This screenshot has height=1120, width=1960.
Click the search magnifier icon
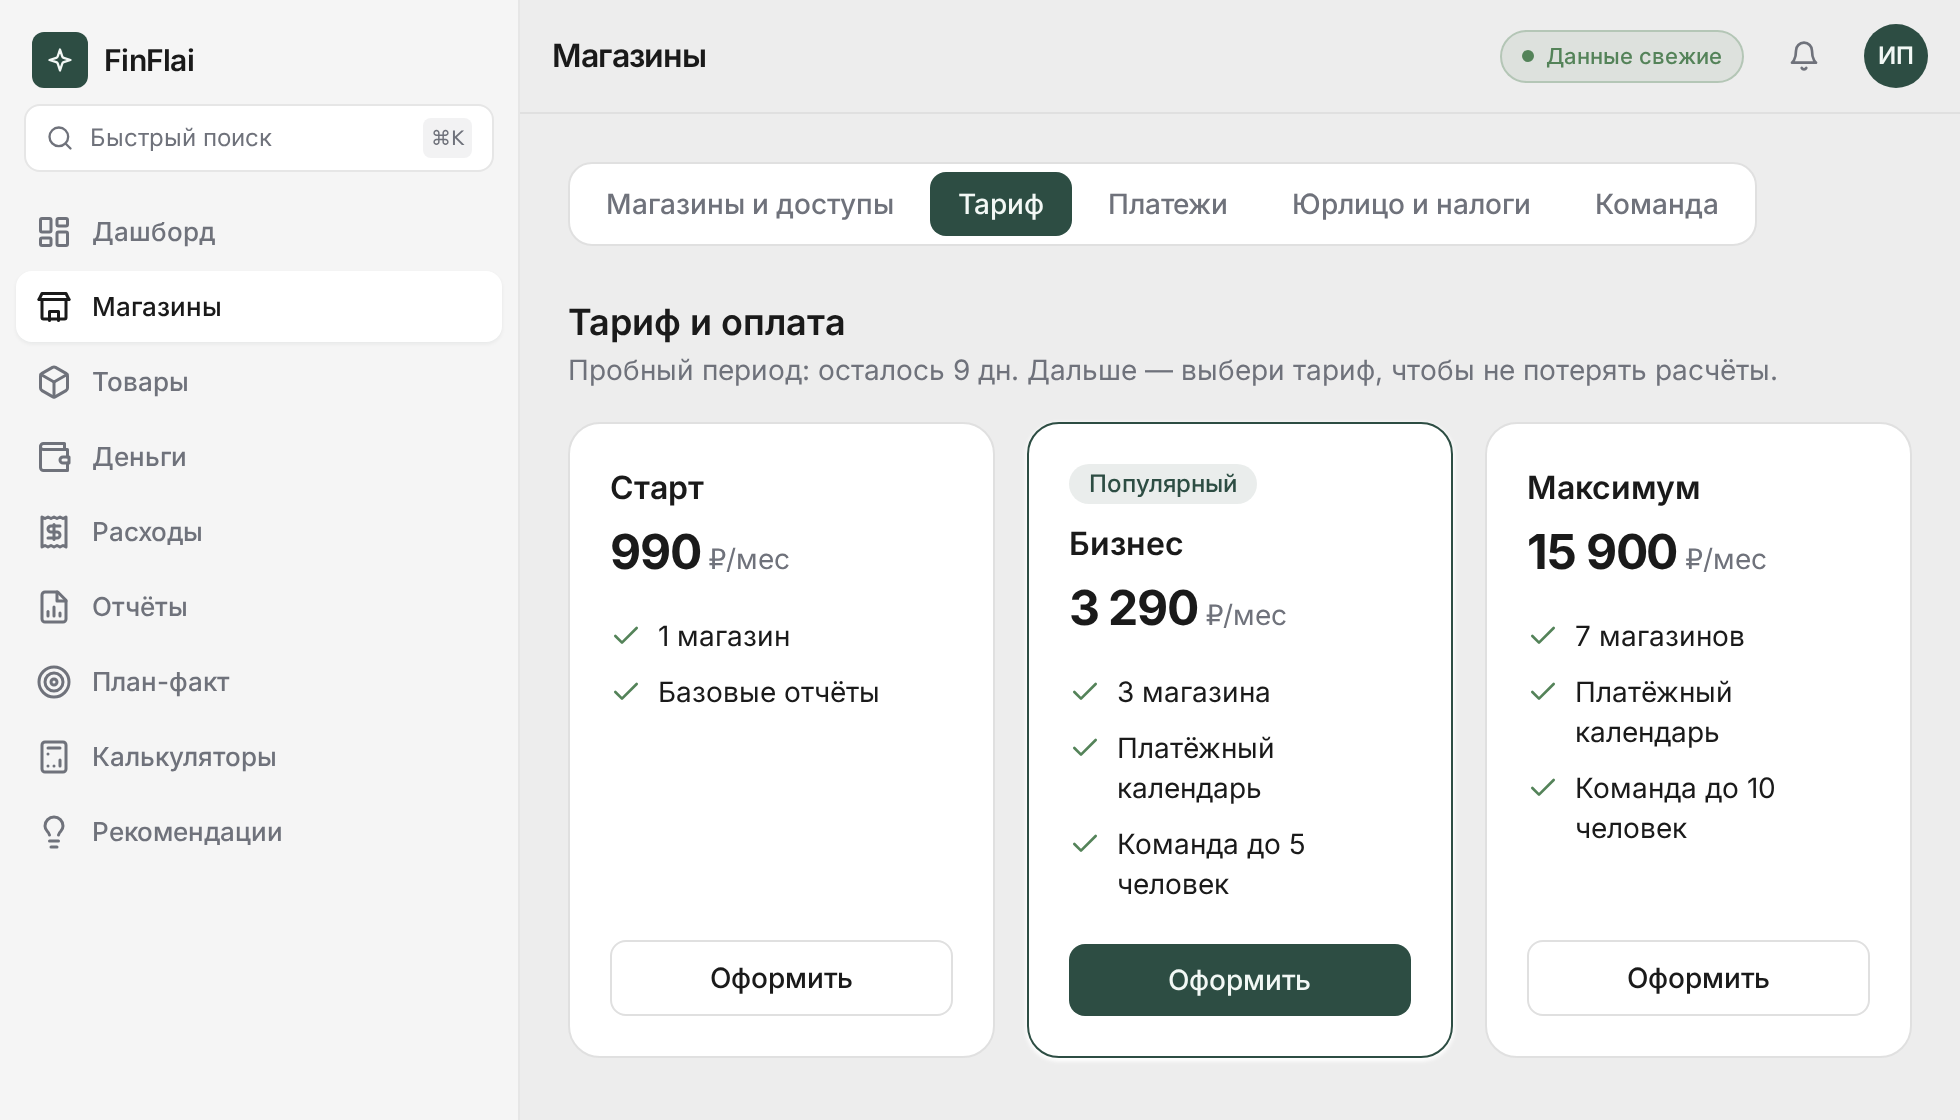[60, 138]
